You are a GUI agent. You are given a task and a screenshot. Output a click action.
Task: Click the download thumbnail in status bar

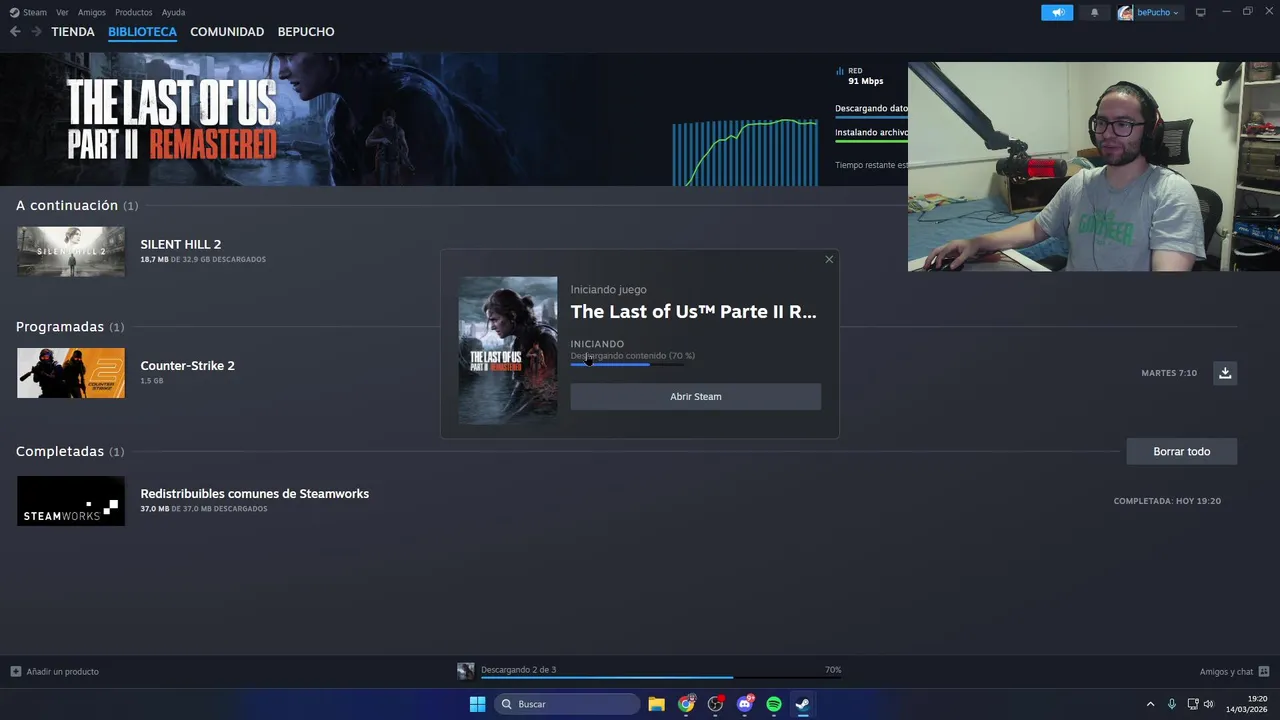pyautogui.click(x=466, y=671)
